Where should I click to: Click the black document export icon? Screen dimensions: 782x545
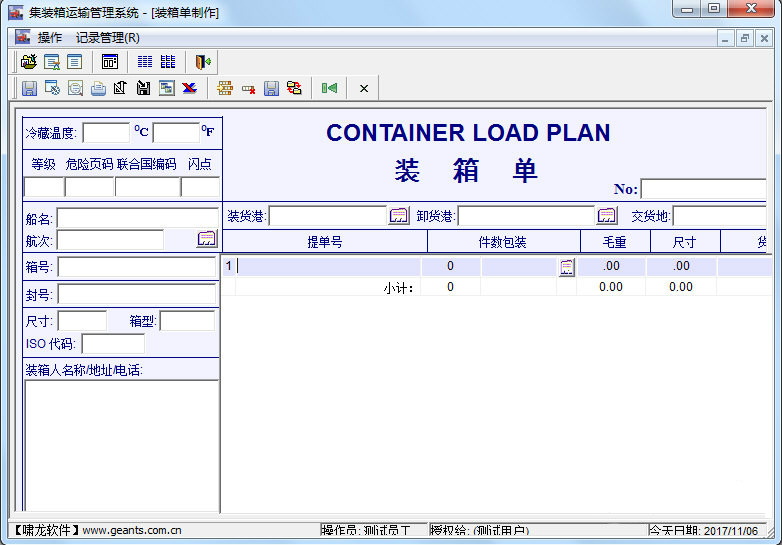121,88
